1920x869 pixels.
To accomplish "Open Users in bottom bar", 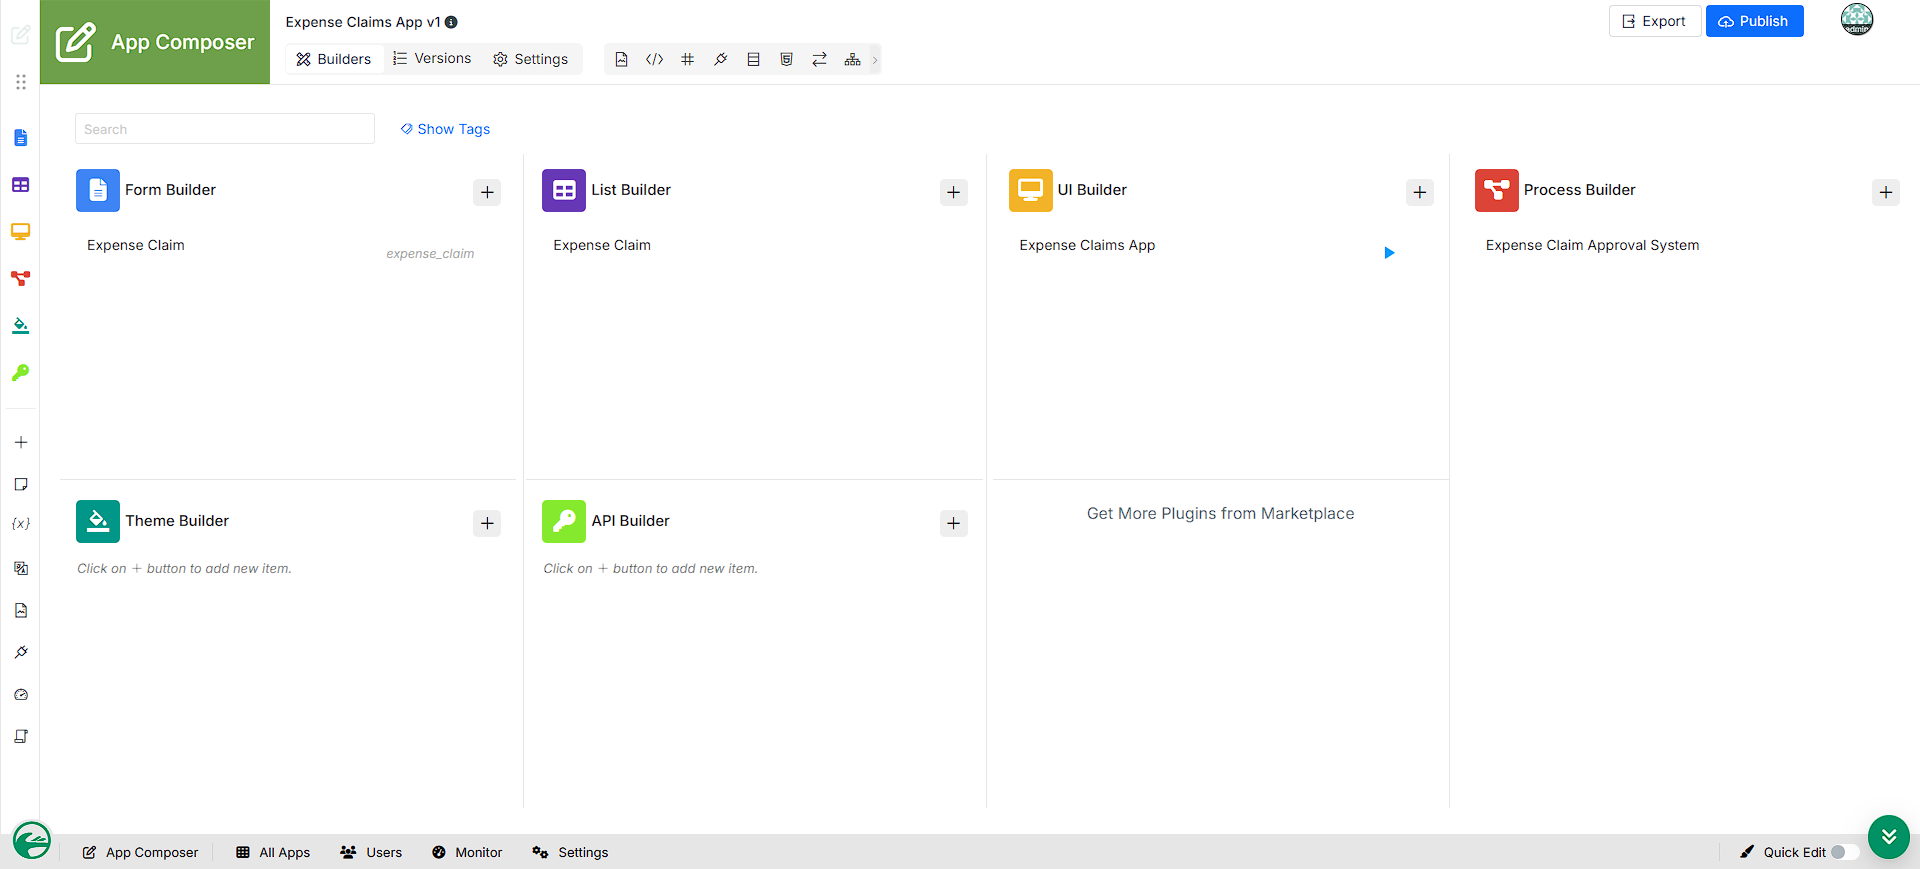I will pos(371,852).
